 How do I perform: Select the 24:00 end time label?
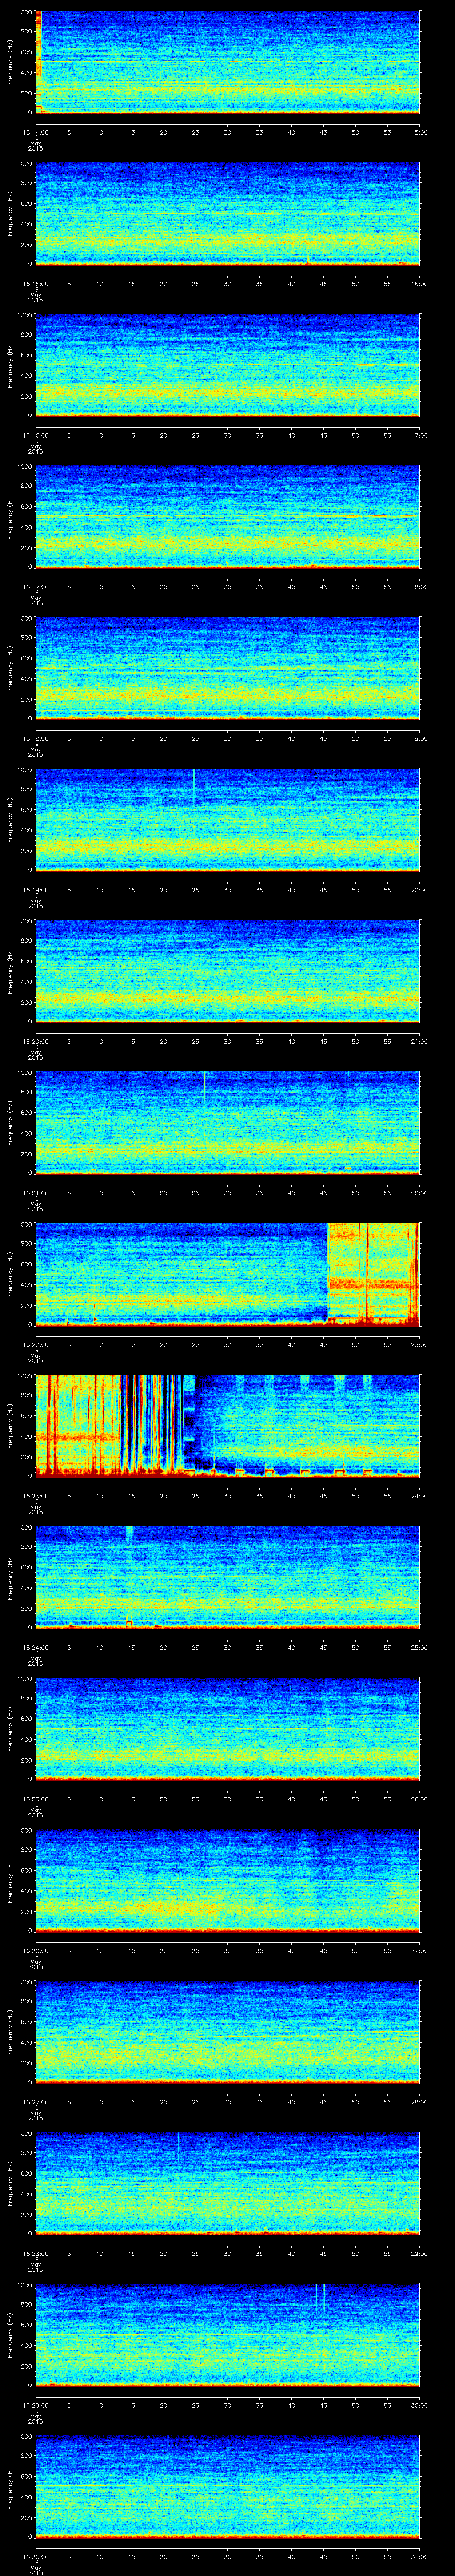419,1496
